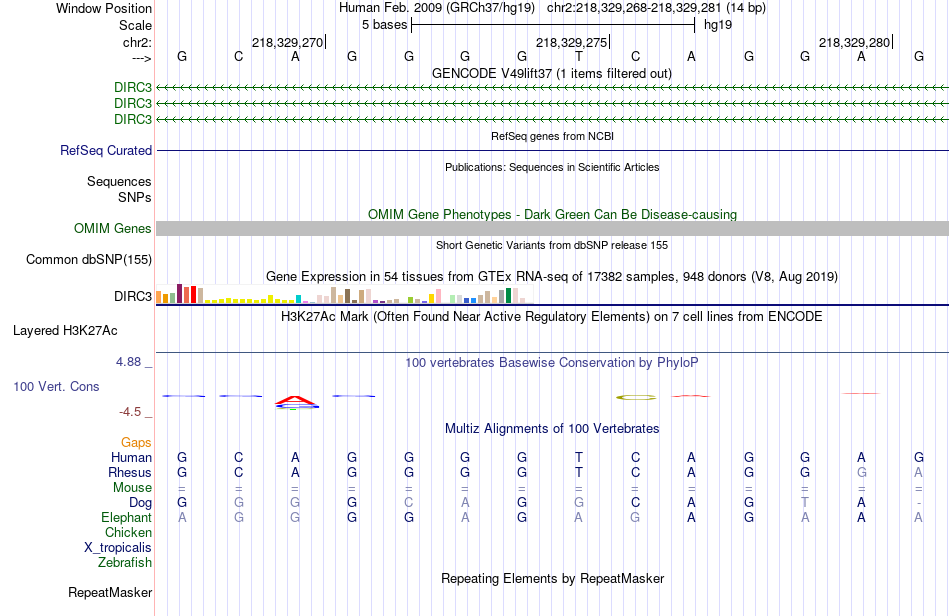
Task: Click the chr2: ruler label
Action: tap(137, 42)
